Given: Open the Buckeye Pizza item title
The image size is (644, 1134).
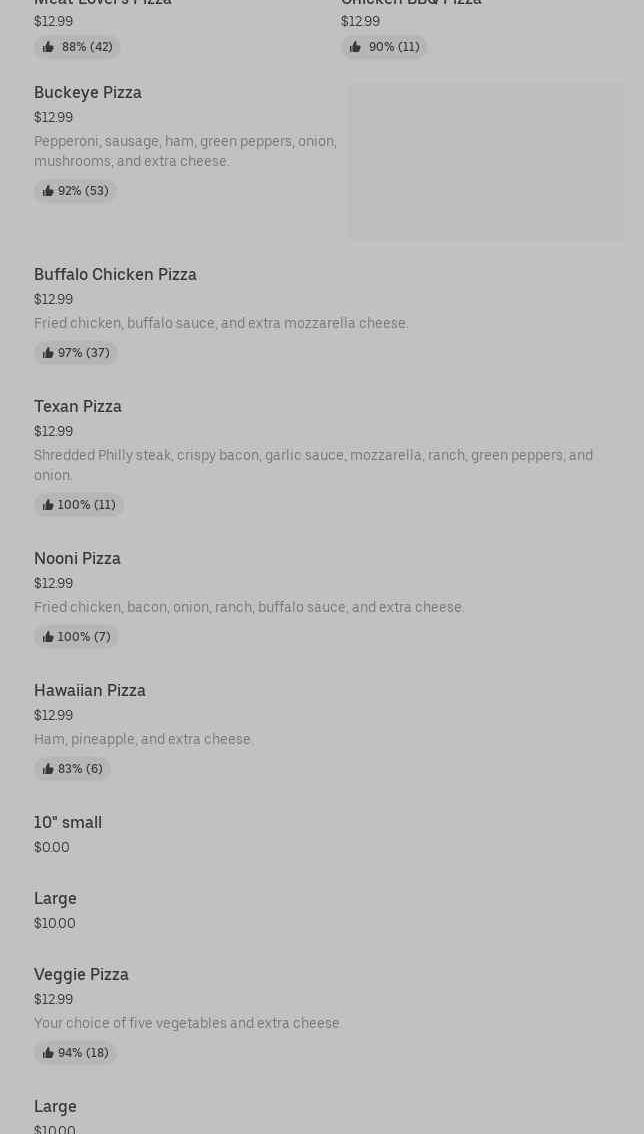Looking at the screenshot, I should (88, 92).
